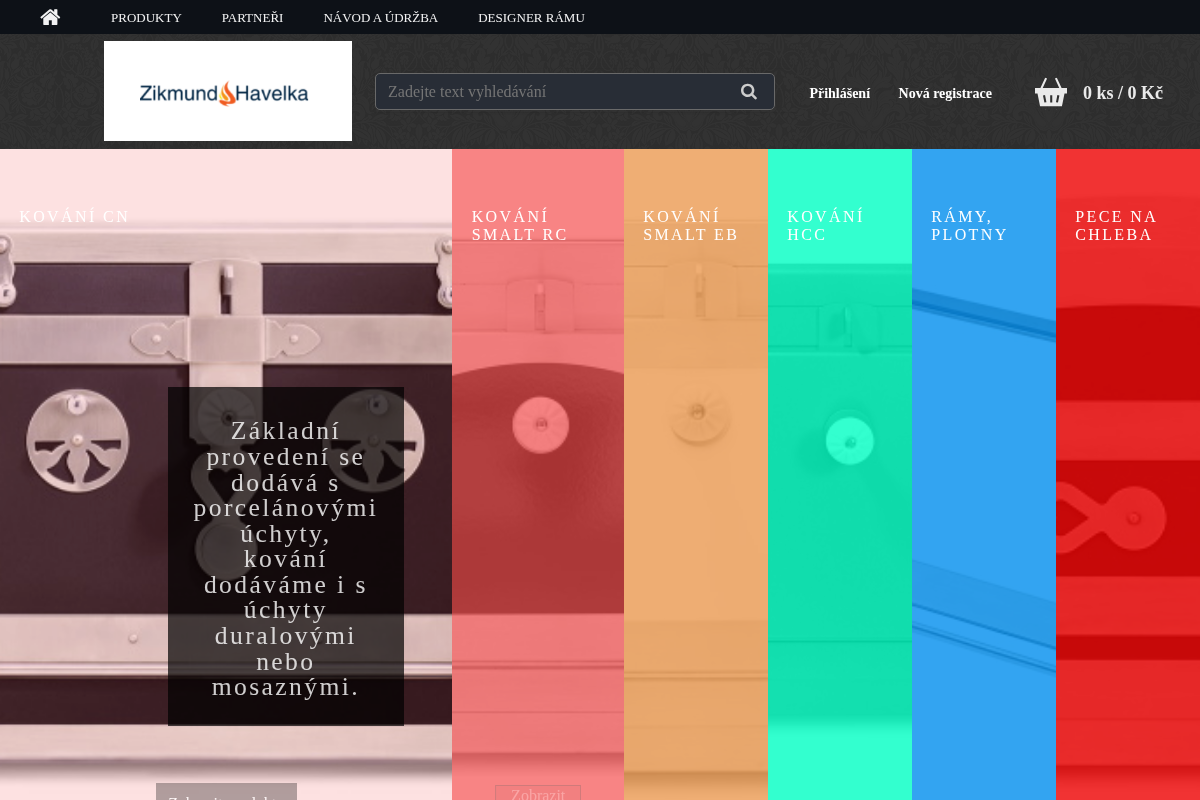This screenshot has width=1200, height=800.
Task: Open the Produkty menu
Action: coord(146,17)
